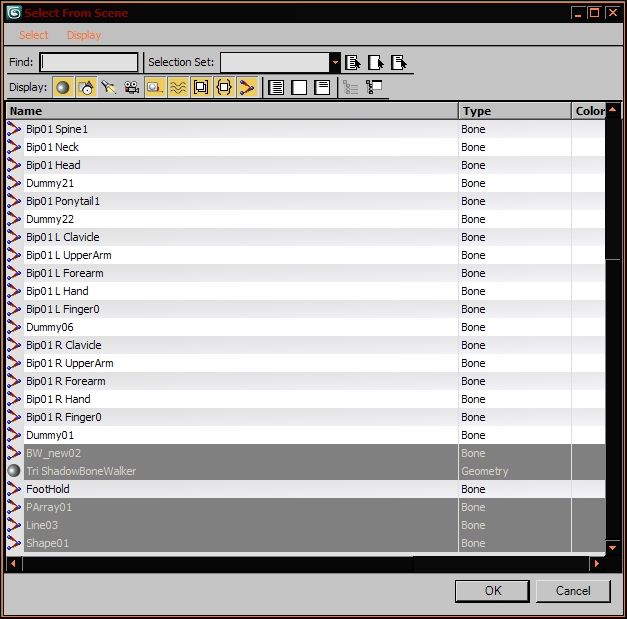Click the Select All icon
Viewport: 627px width, 619px height.
click(x=353, y=62)
